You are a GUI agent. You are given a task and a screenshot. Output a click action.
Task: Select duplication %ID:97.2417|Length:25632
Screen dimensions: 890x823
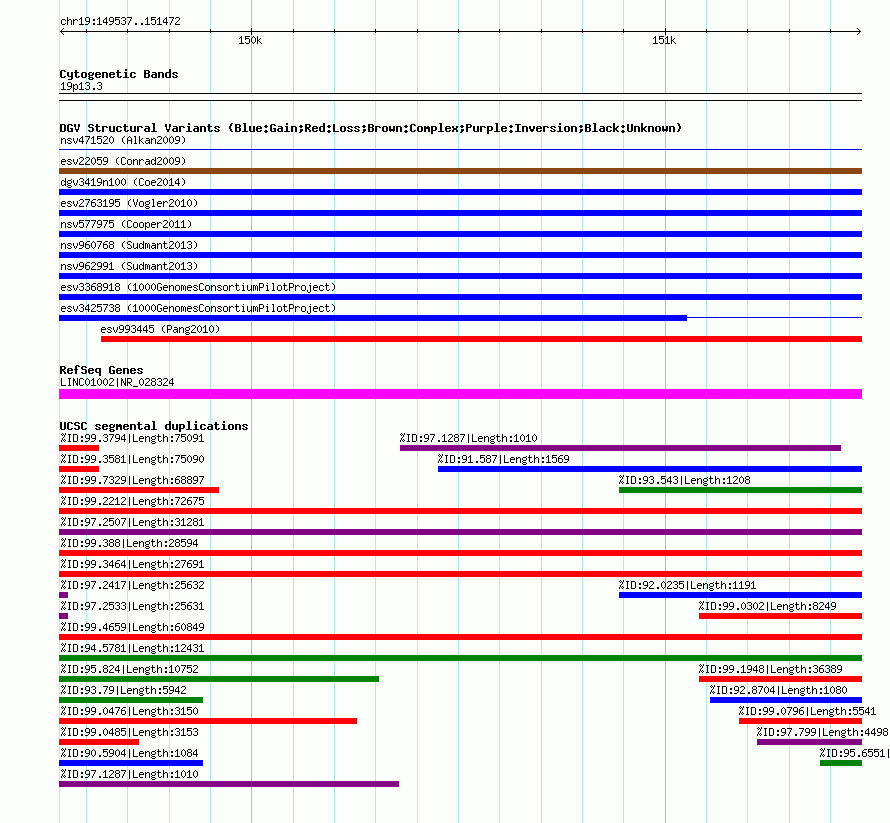tap(132, 585)
